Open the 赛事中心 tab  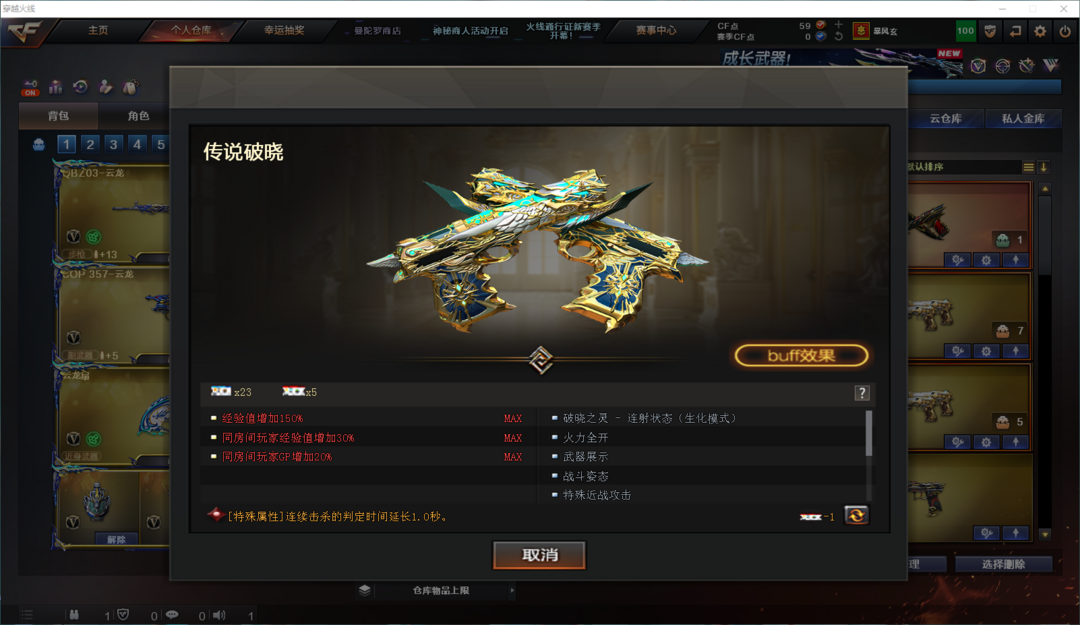click(656, 30)
